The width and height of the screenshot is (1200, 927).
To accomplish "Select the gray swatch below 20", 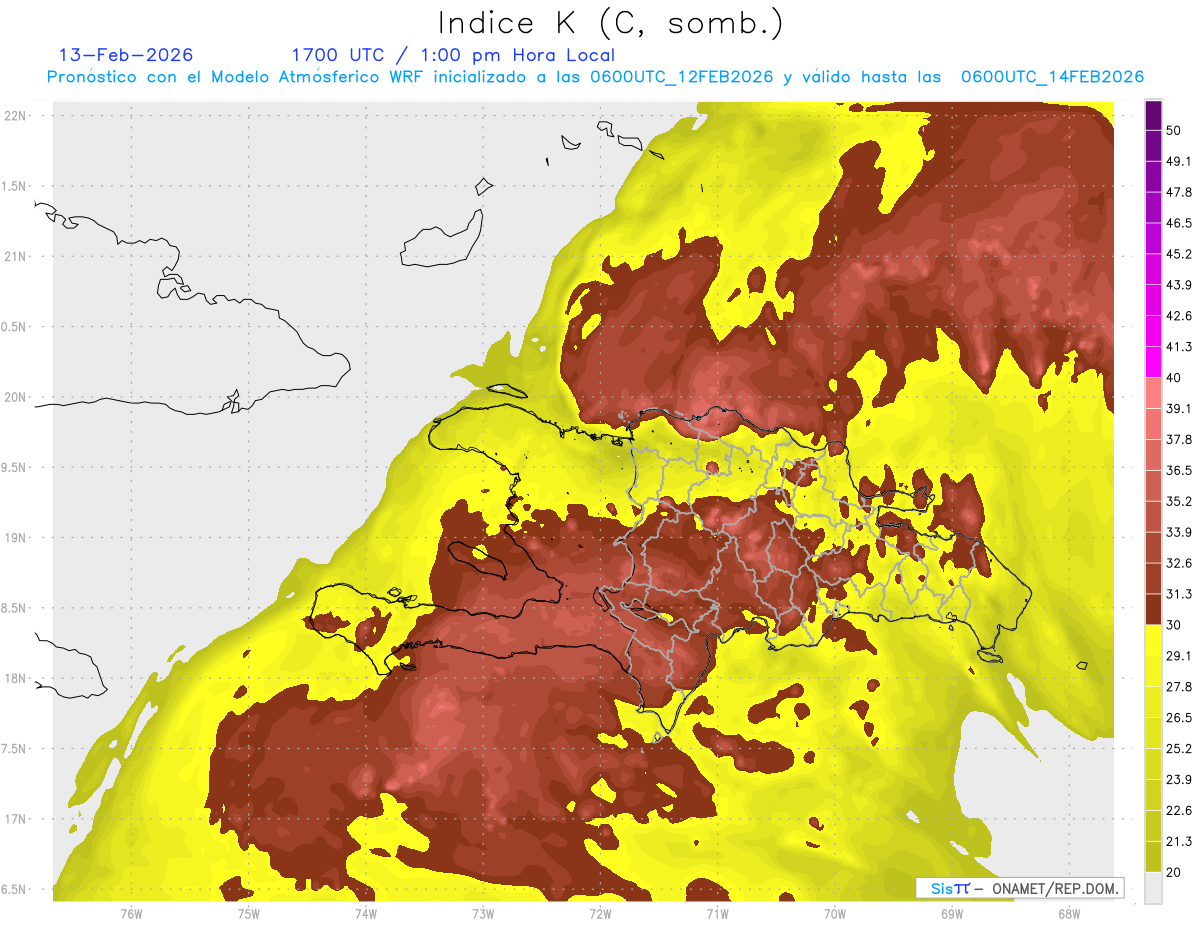I will pyautogui.click(x=1153, y=888).
